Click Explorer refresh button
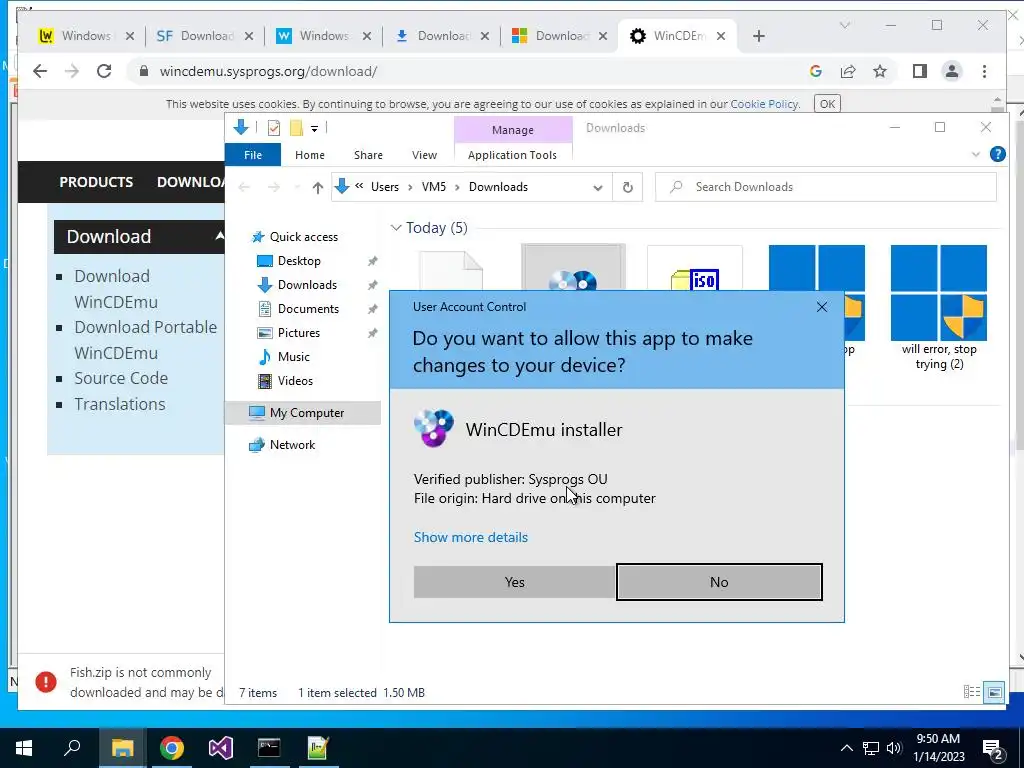Image resolution: width=1024 pixels, height=768 pixels. 627,187
